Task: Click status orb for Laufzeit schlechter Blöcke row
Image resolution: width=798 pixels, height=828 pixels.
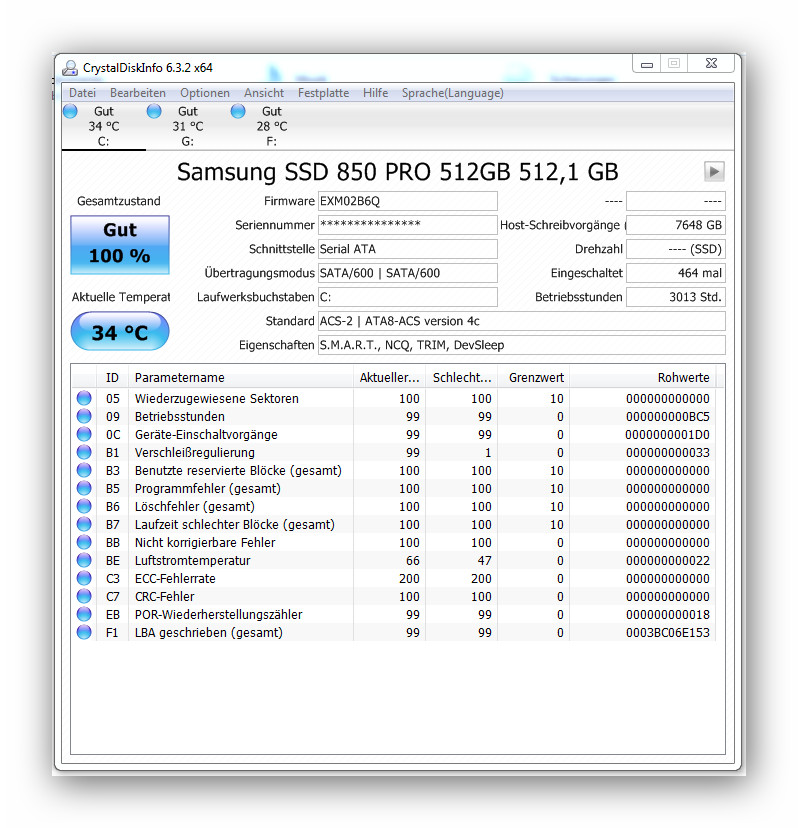Action: coord(84,524)
